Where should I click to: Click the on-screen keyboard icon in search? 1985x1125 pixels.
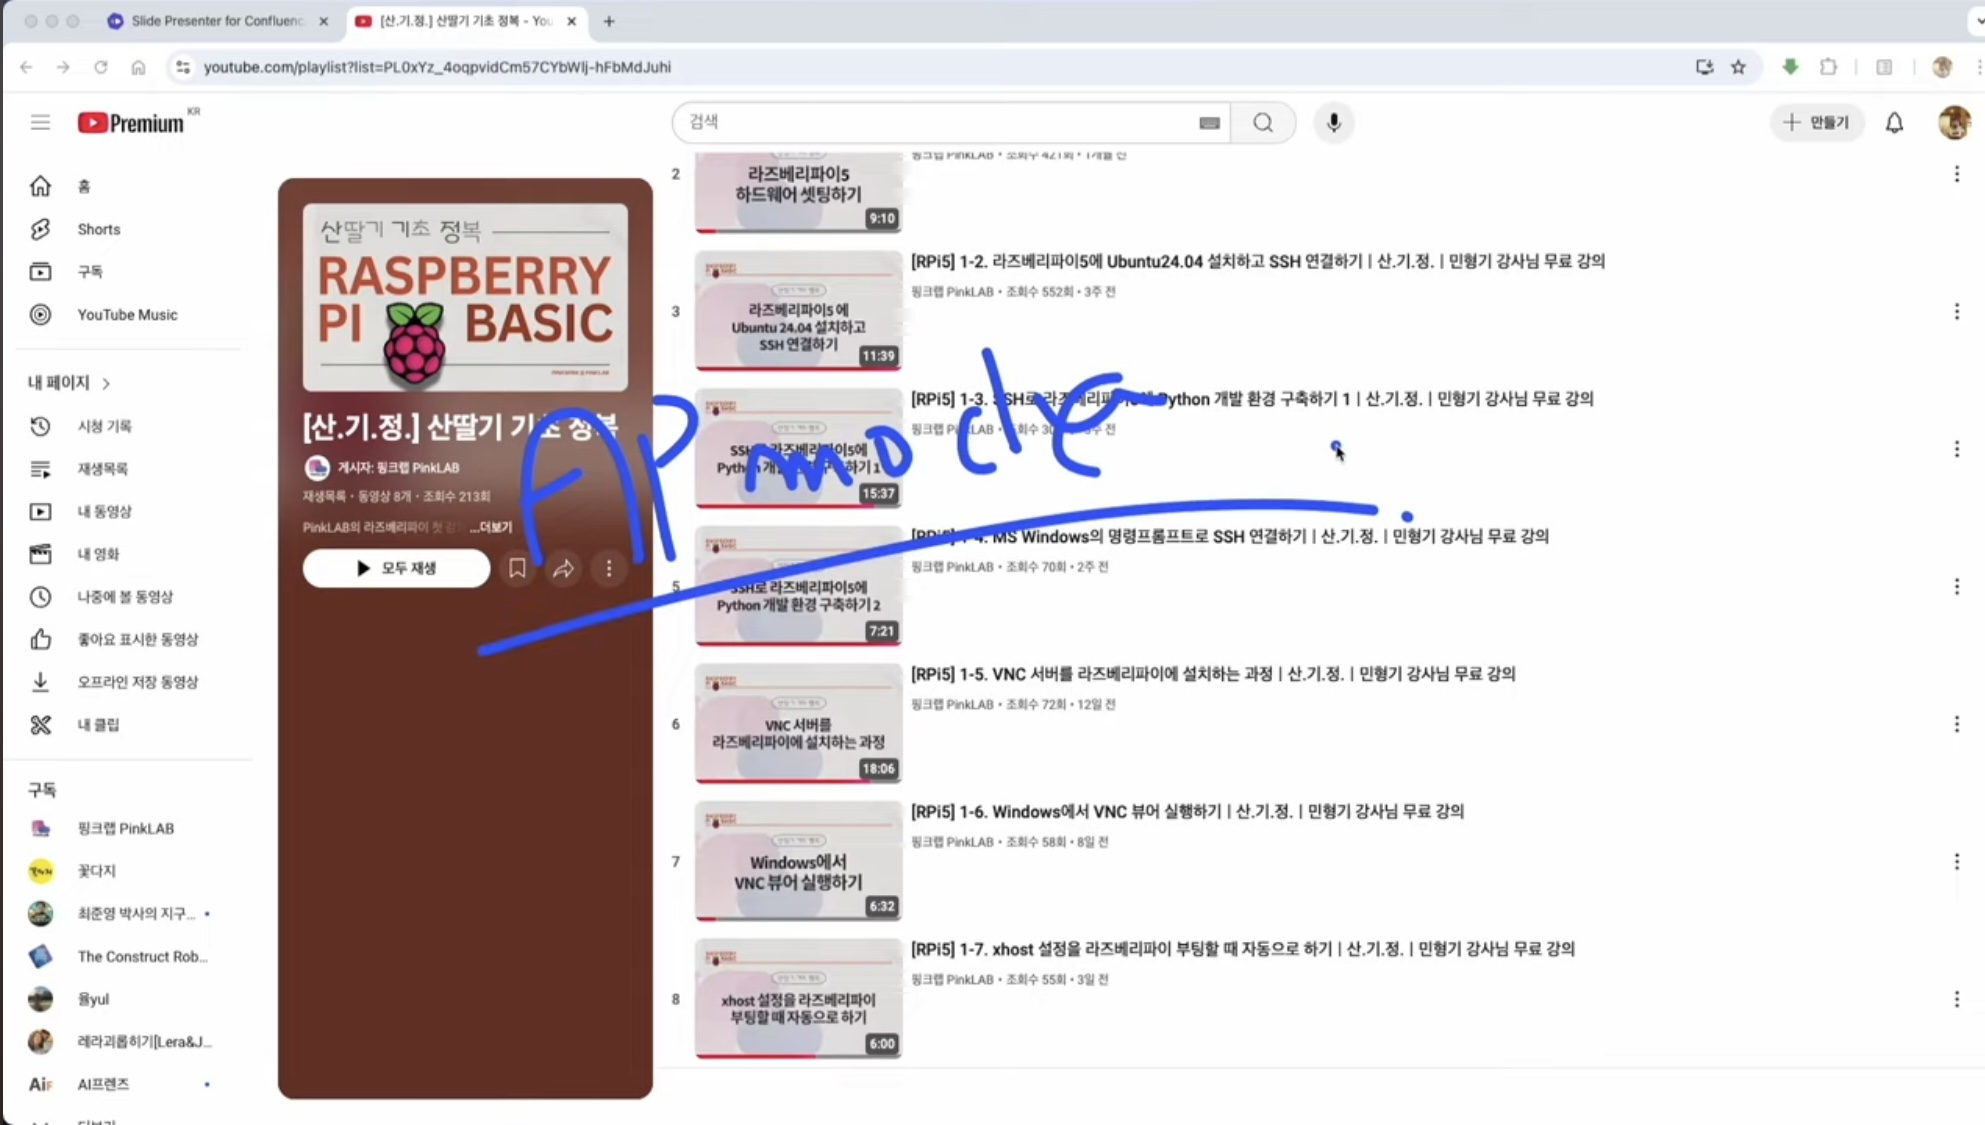click(1209, 122)
